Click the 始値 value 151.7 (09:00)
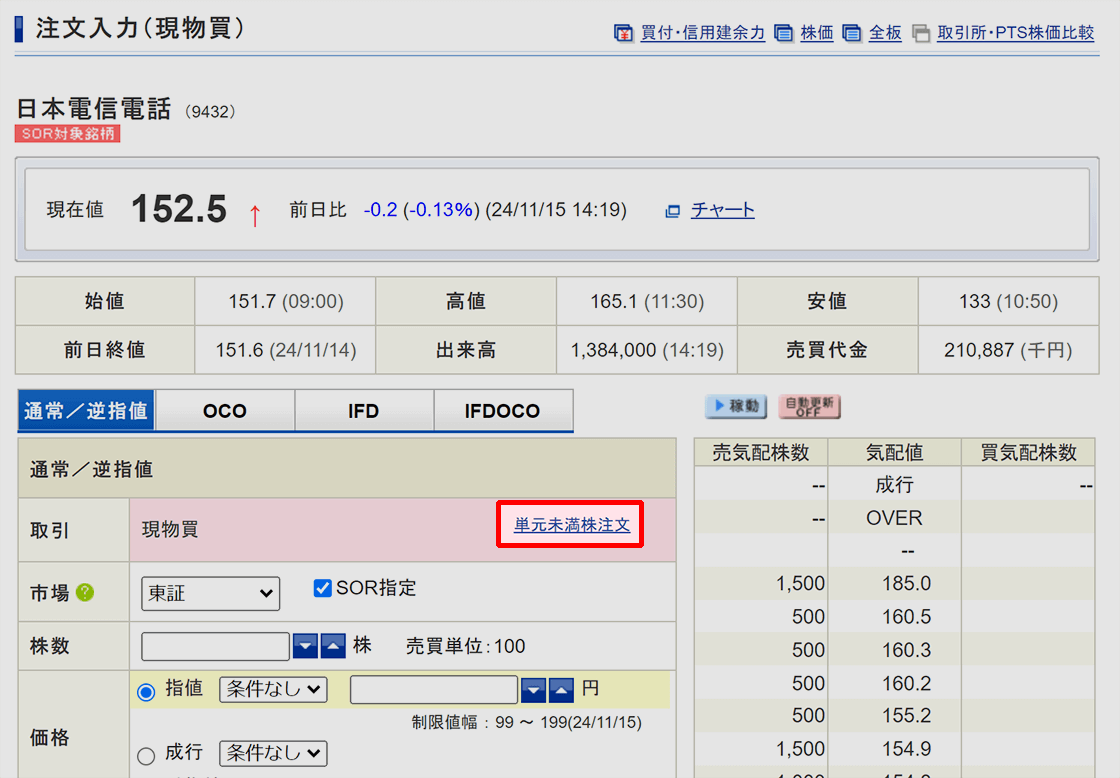Screen dimensions: 1120x778 coord(286,301)
